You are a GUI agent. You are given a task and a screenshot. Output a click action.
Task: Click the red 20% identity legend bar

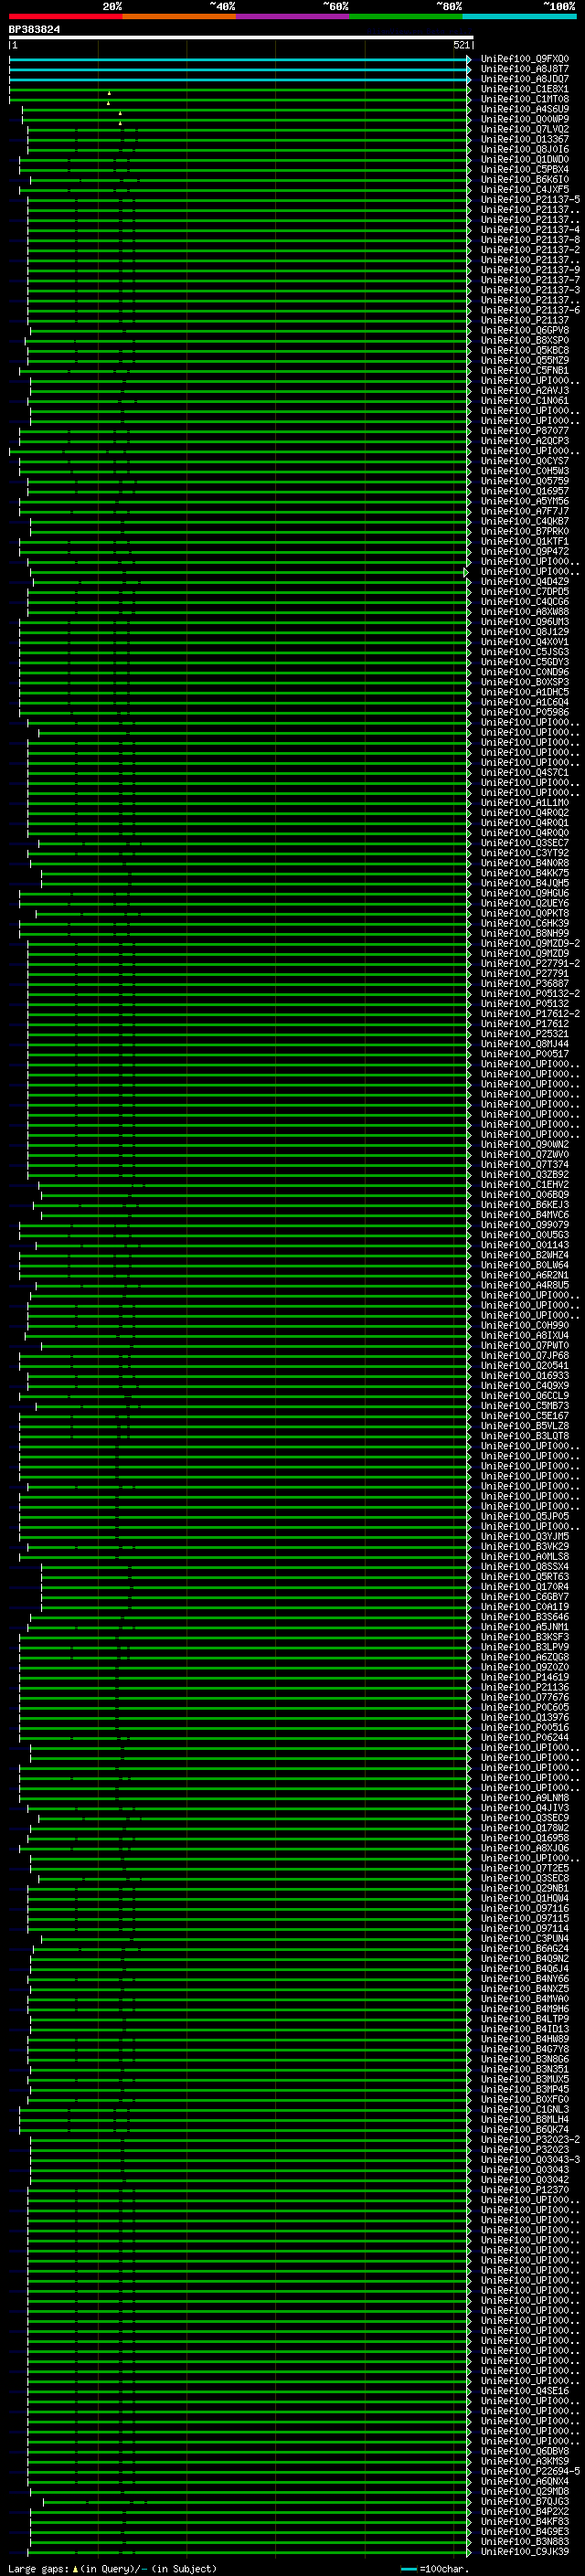coord(65,17)
